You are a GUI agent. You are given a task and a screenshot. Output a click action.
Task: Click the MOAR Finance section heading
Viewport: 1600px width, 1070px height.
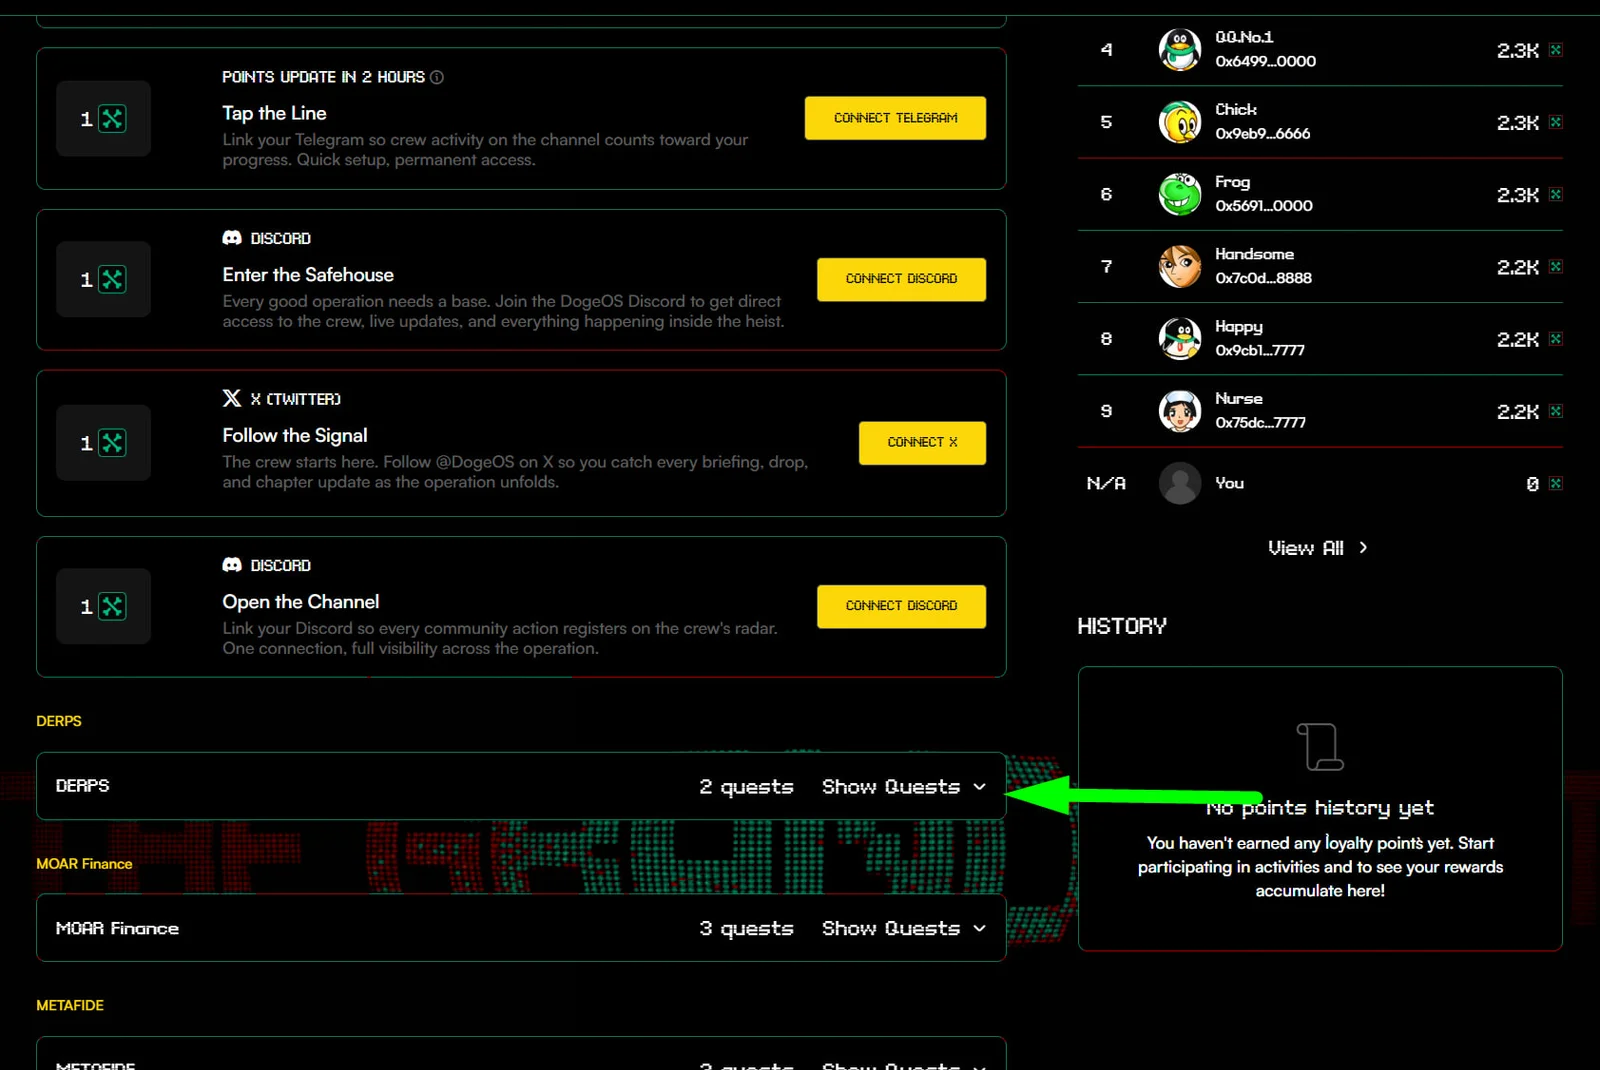[84, 864]
